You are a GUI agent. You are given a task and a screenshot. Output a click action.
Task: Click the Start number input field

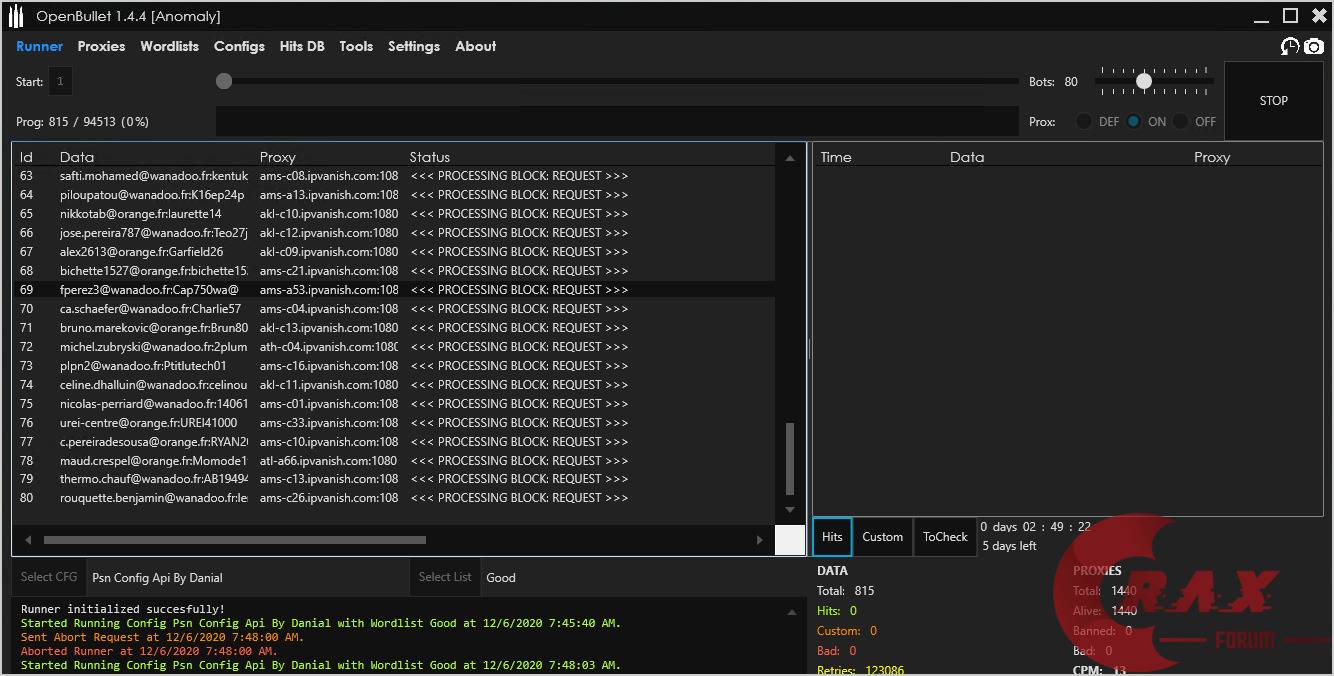pos(60,82)
